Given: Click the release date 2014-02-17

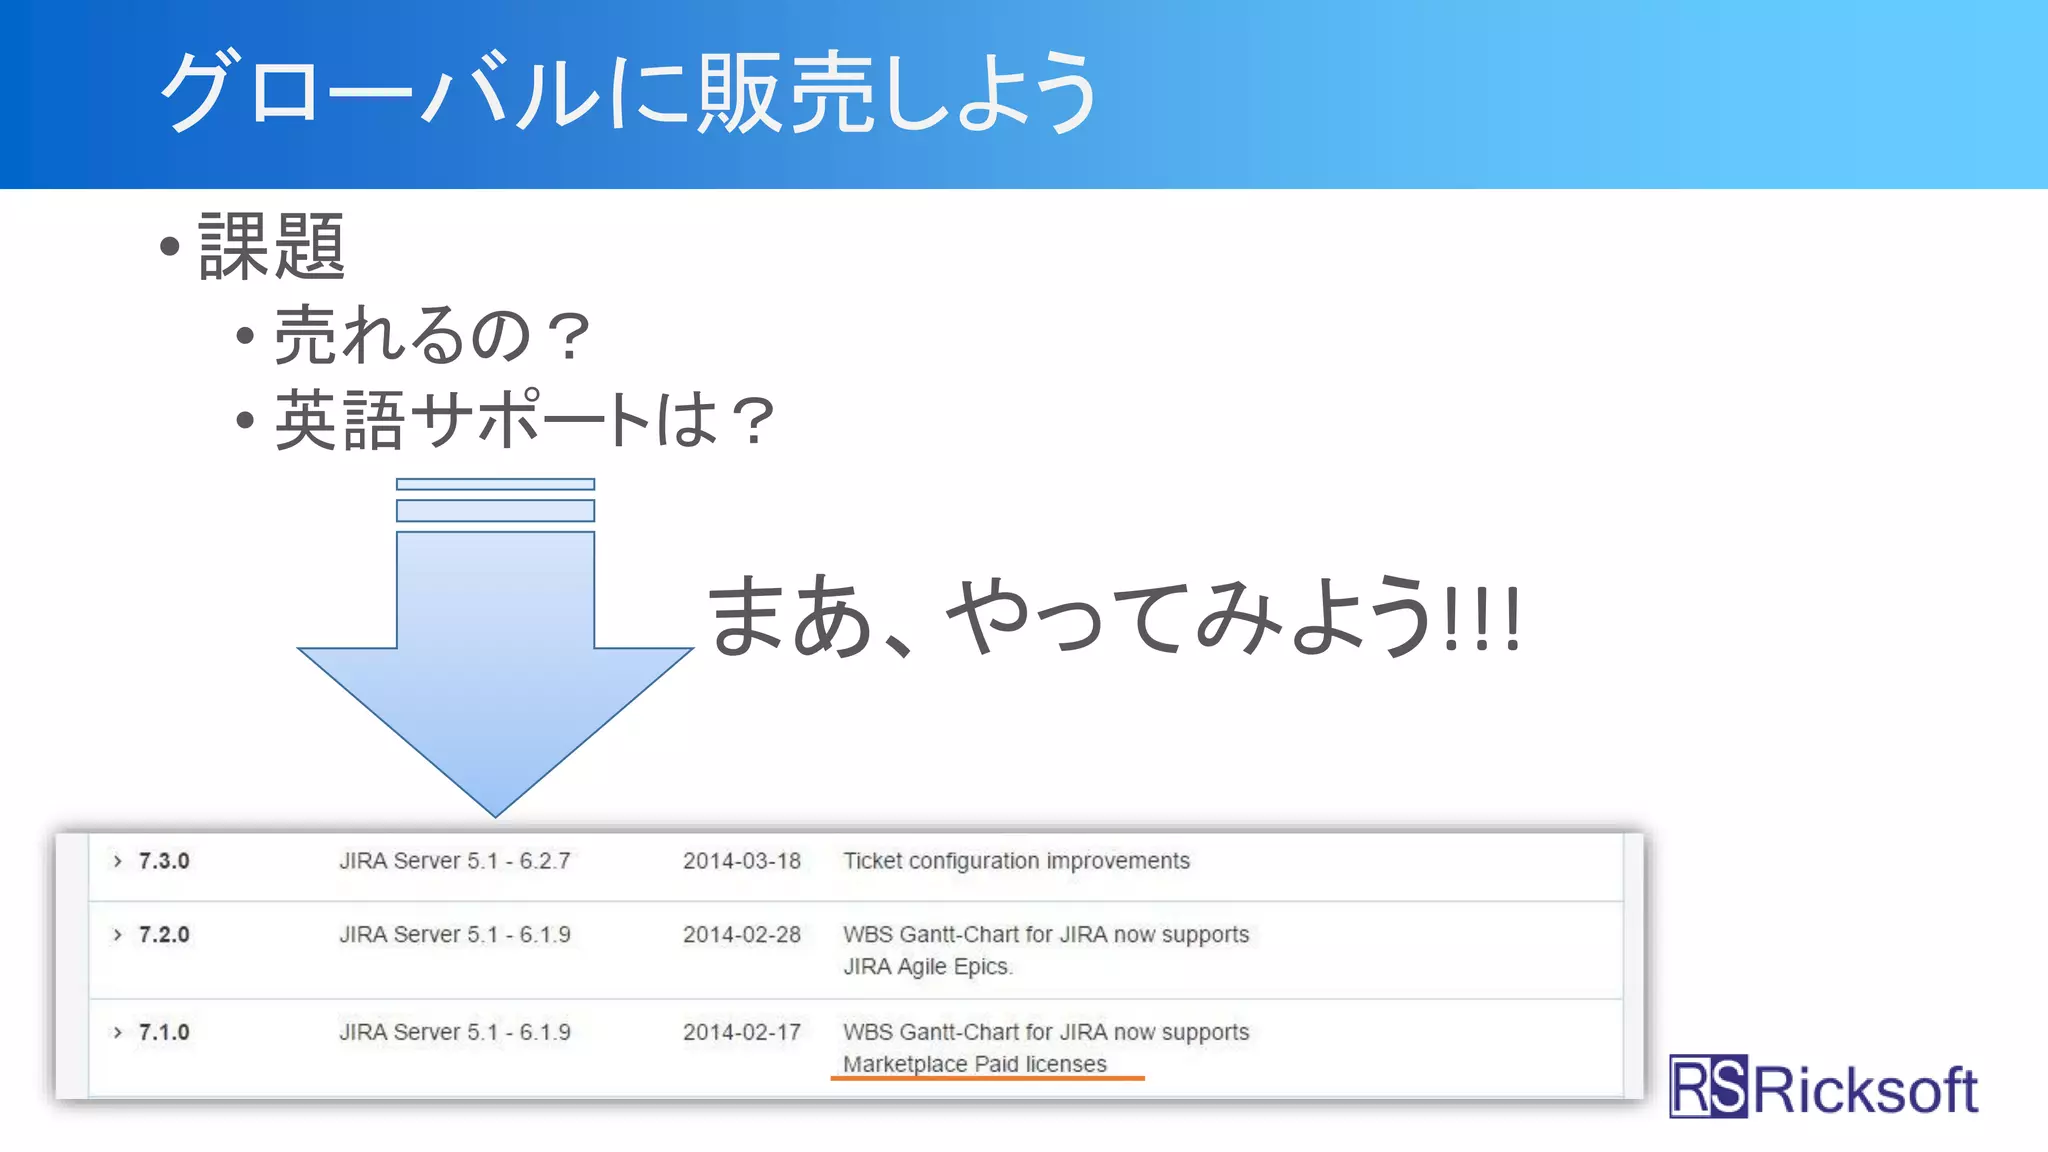Looking at the screenshot, I should pos(742,1032).
